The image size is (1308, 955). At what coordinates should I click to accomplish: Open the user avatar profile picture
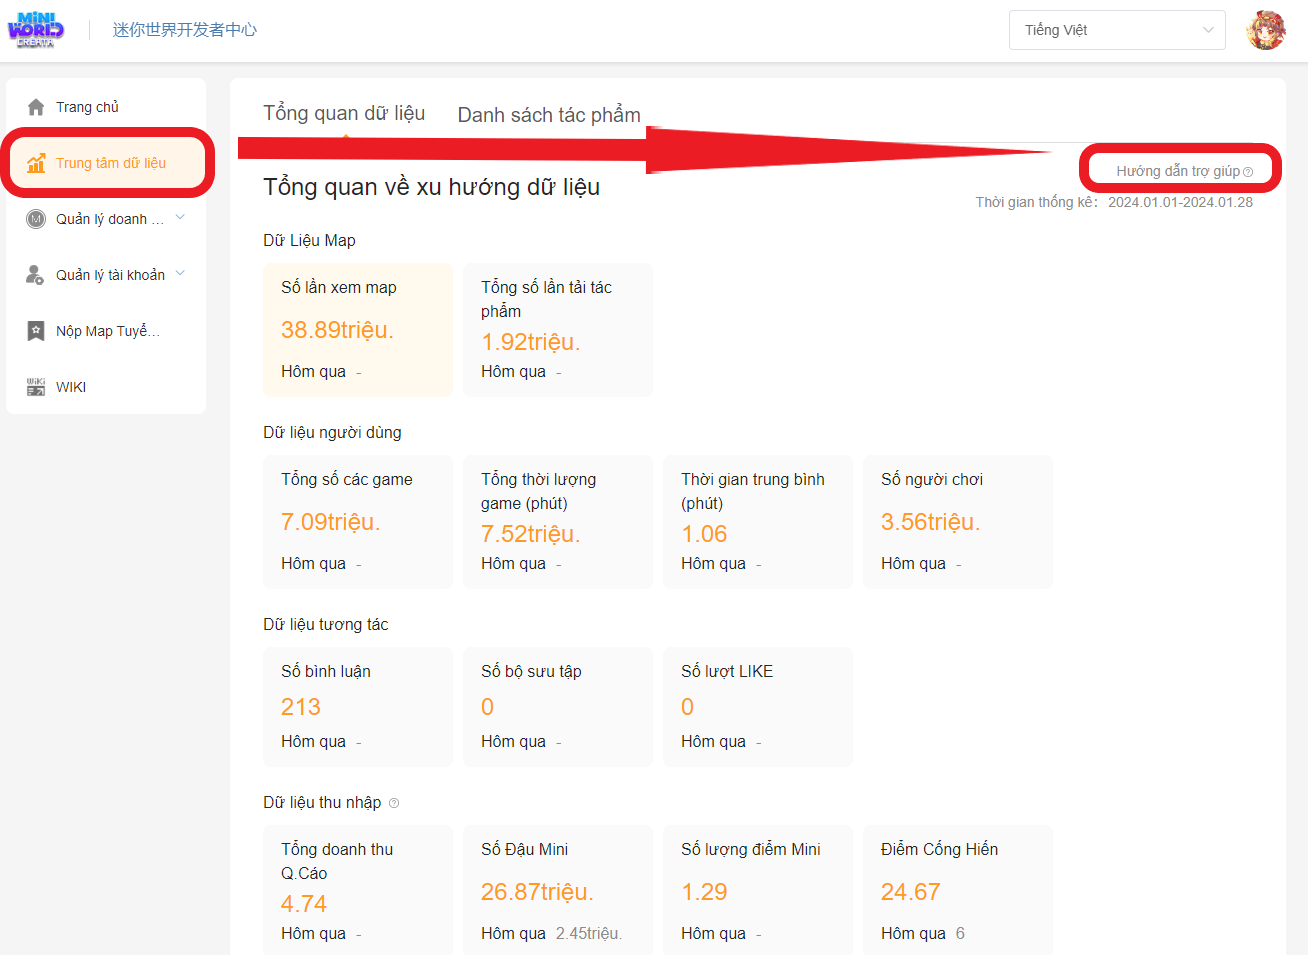(1266, 30)
